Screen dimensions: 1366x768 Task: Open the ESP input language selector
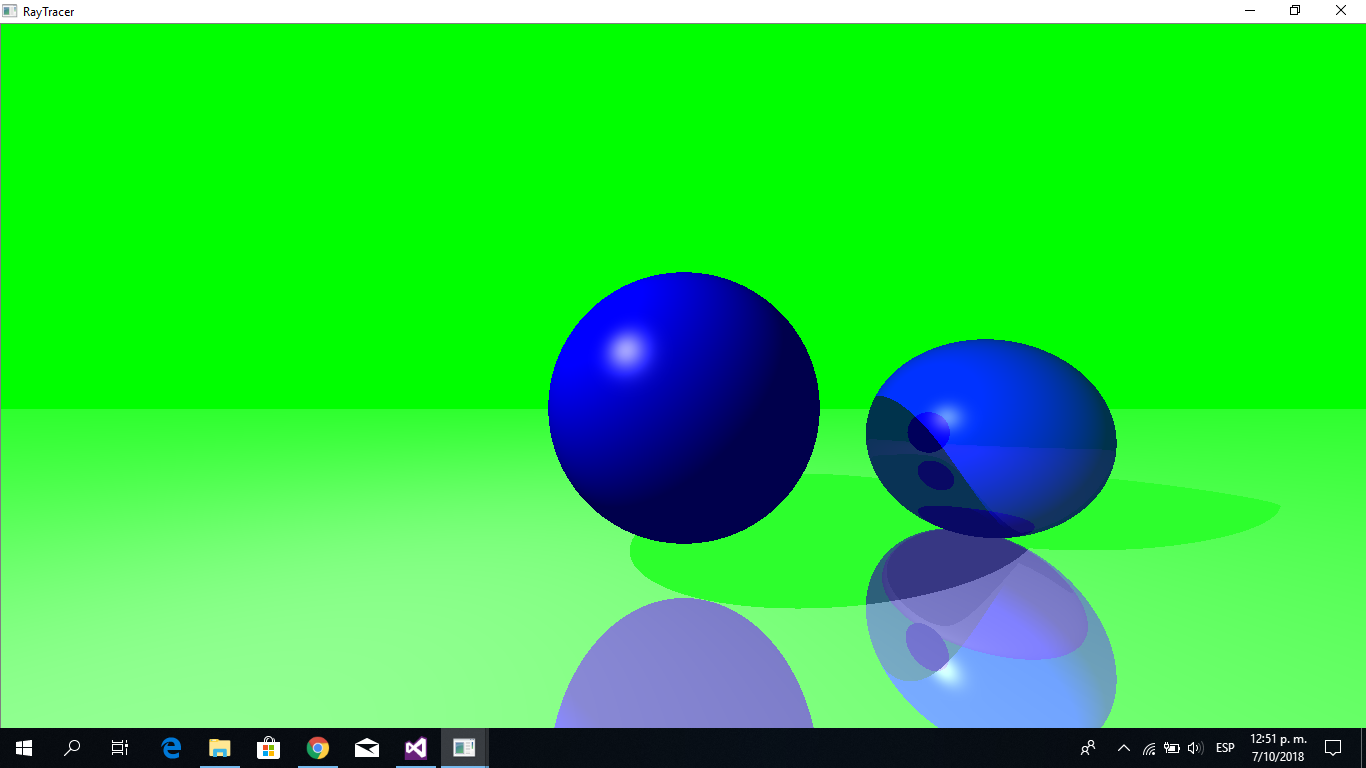click(1225, 748)
